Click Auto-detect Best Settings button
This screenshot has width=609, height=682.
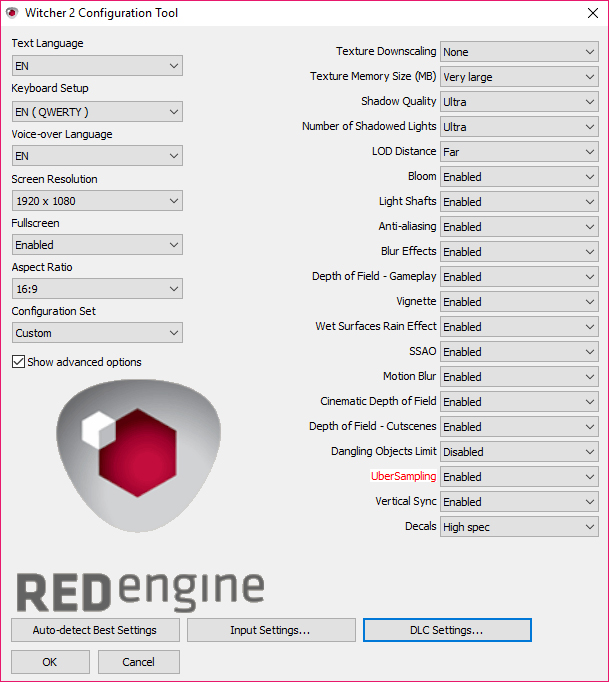pyautogui.click(x=95, y=630)
